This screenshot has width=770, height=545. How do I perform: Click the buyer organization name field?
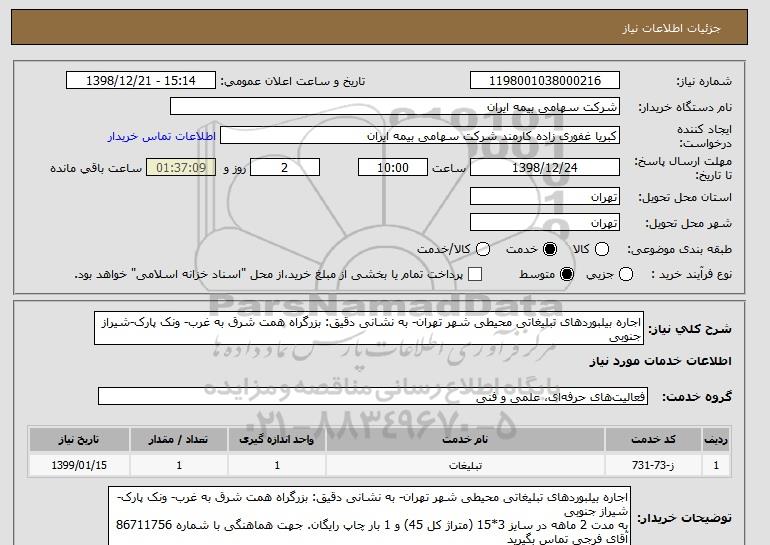395,107
